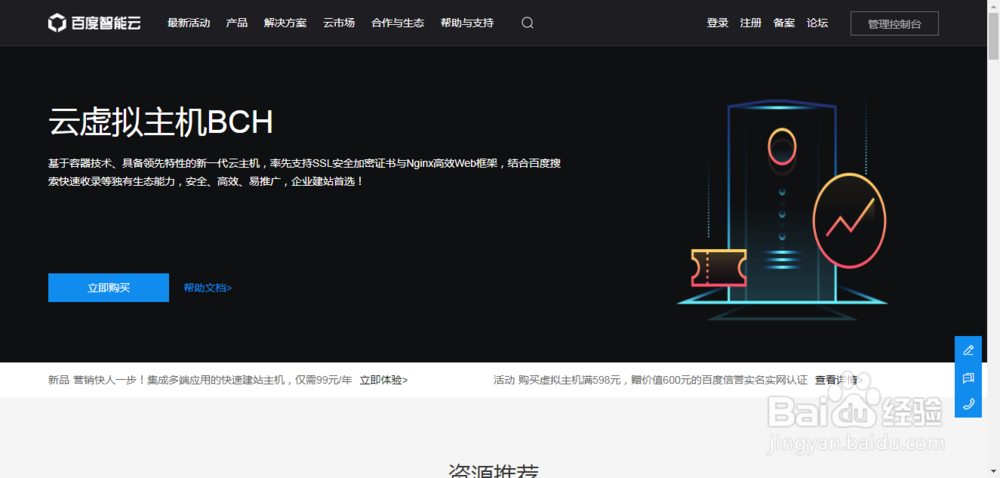This screenshot has width=1000, height=478.
Task: Open the 帮助与支持 menu
Action: (467, 23)
